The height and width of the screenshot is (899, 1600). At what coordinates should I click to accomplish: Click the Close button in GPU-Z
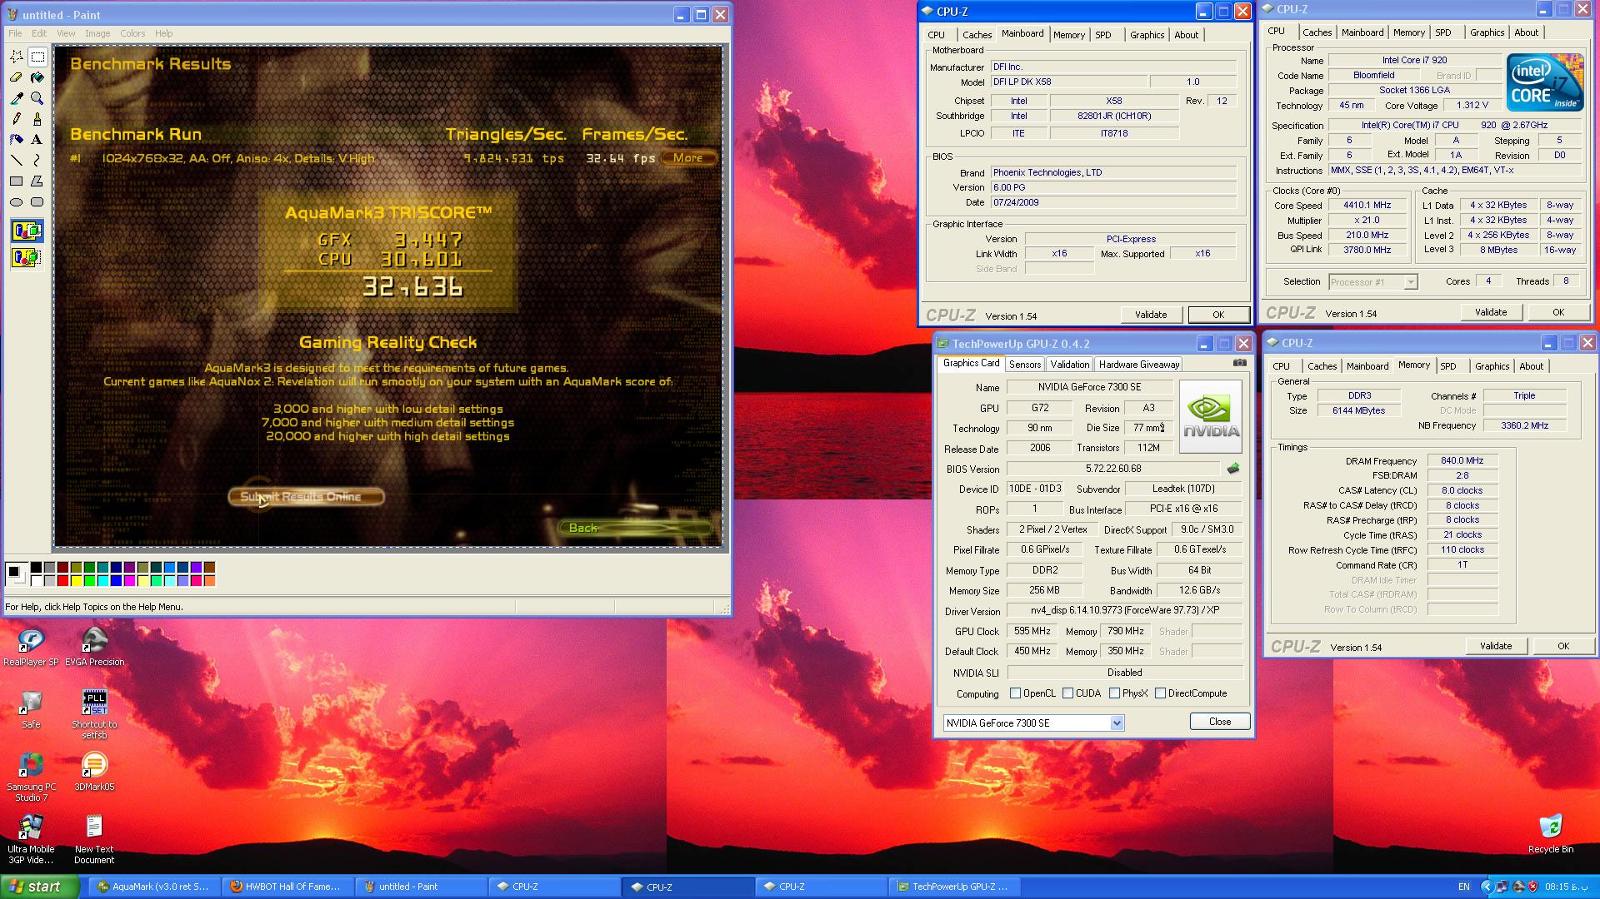1220,721
